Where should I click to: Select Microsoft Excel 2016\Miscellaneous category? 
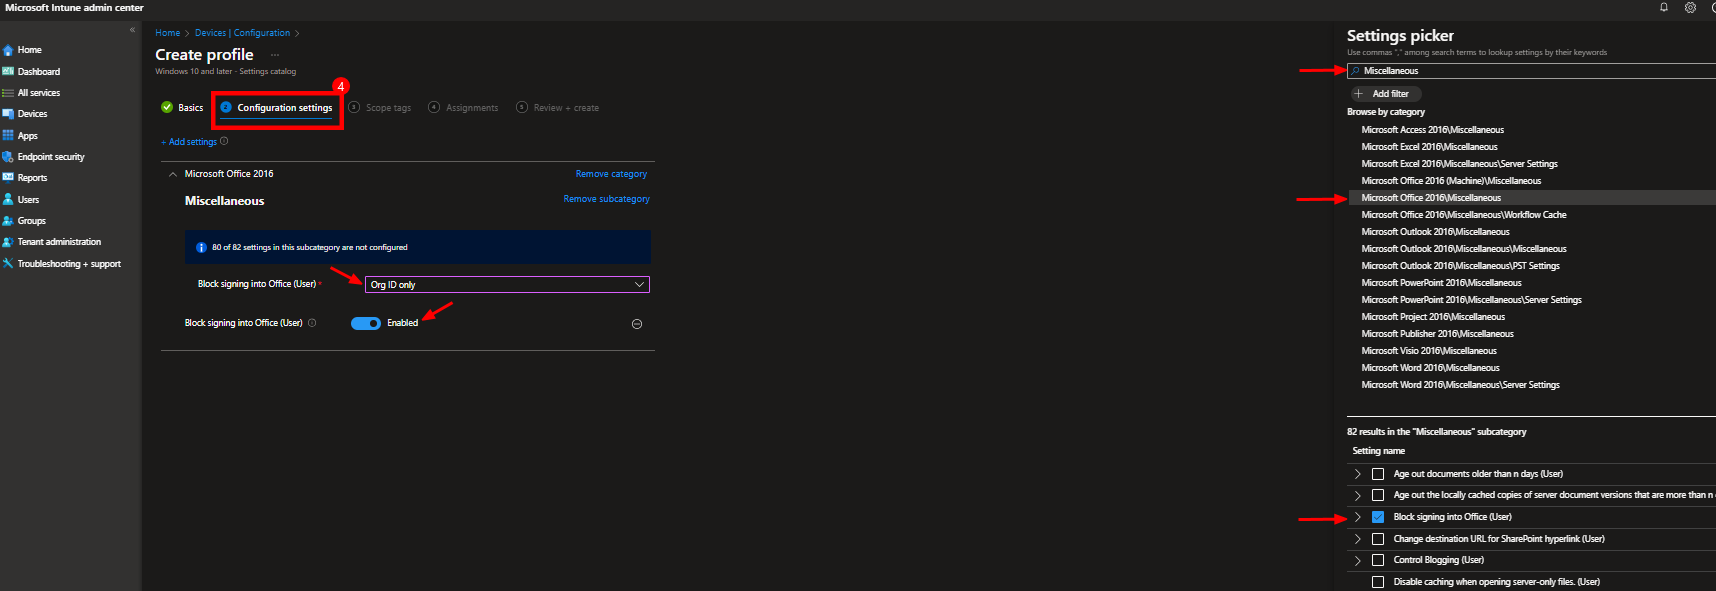pyautogui.click(x=1429, y=147)
